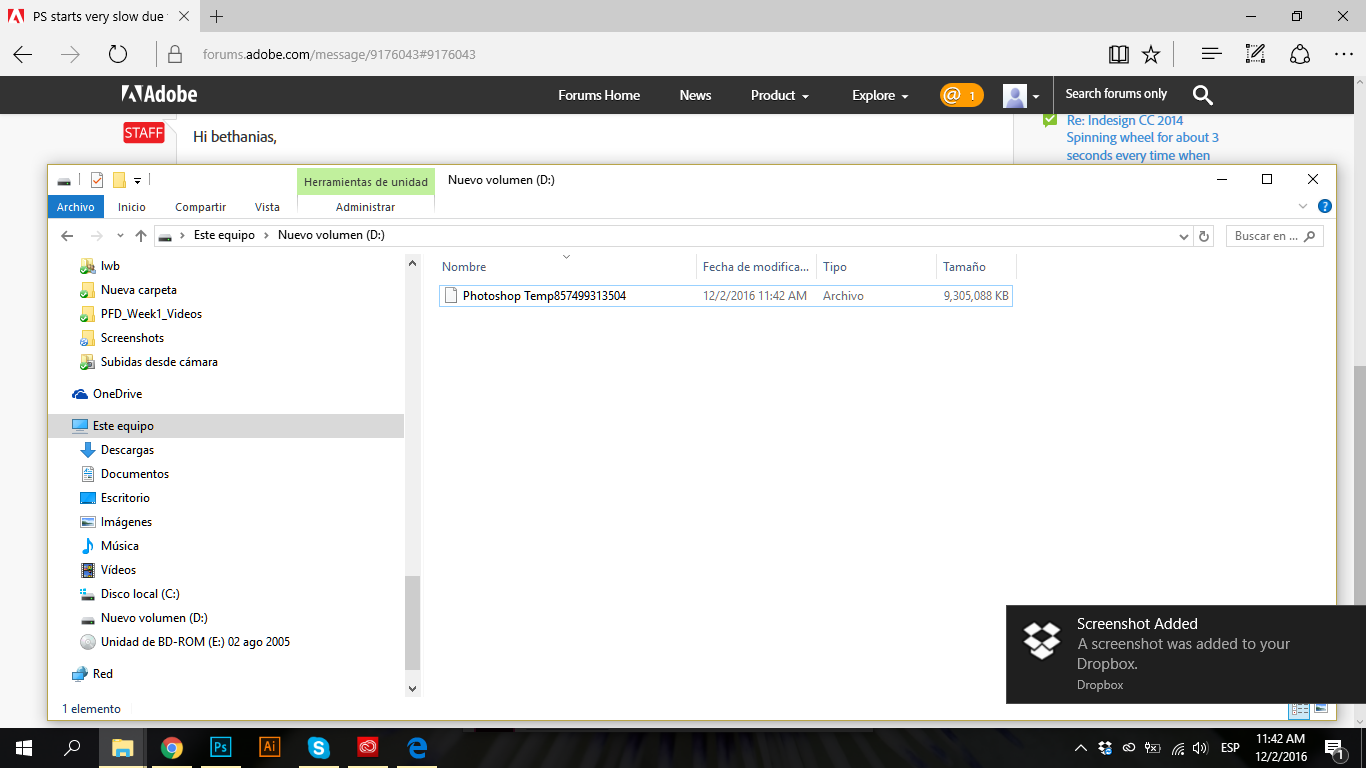The image size is (1366, 768).
Task: Open the Re: Indesign CC 2014 thread link
Action: point(1142,138)
